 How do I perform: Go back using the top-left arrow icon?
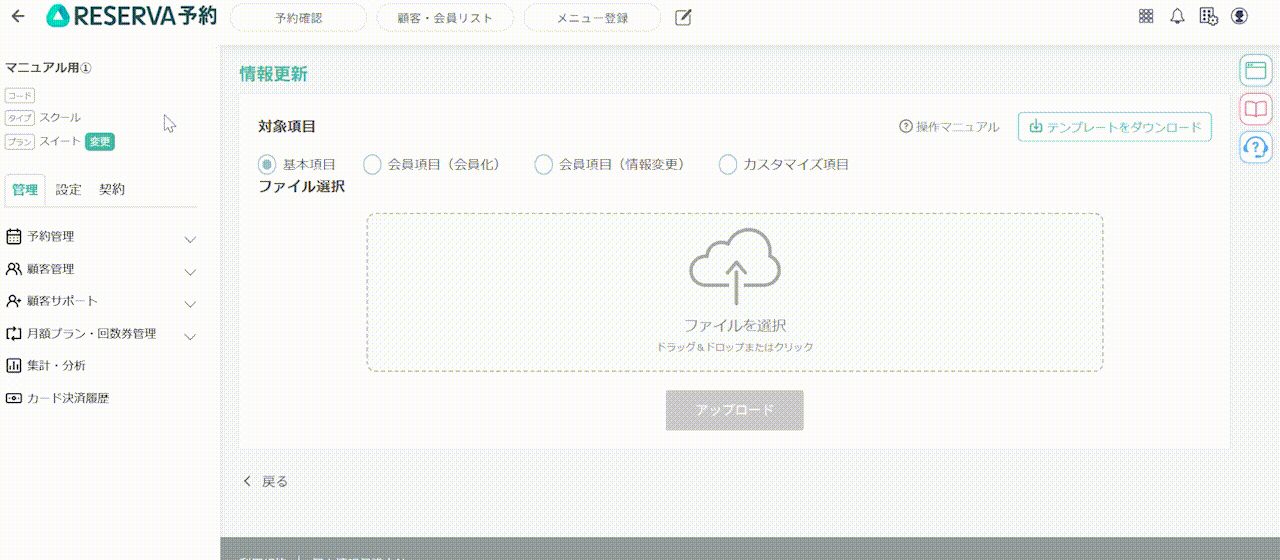click(18, 17)
